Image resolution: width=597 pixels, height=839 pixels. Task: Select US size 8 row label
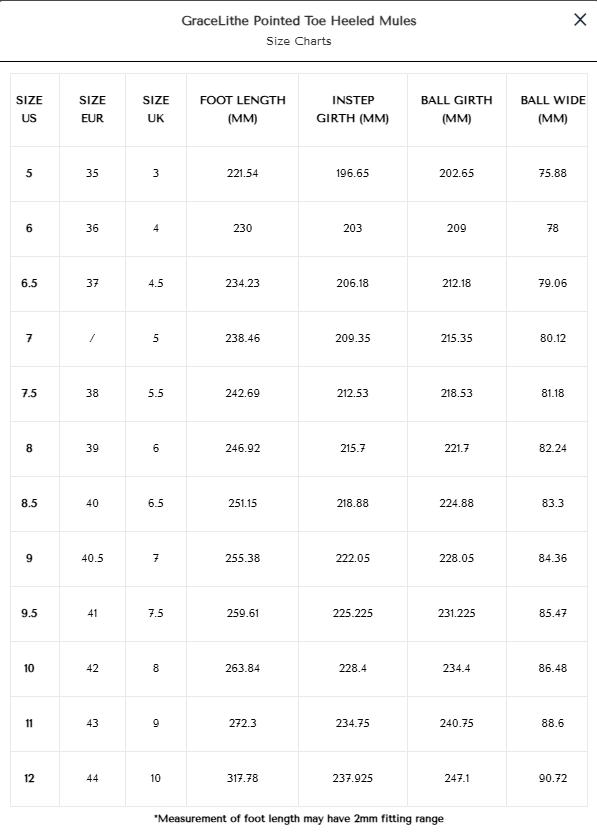(x=29, y=448)
